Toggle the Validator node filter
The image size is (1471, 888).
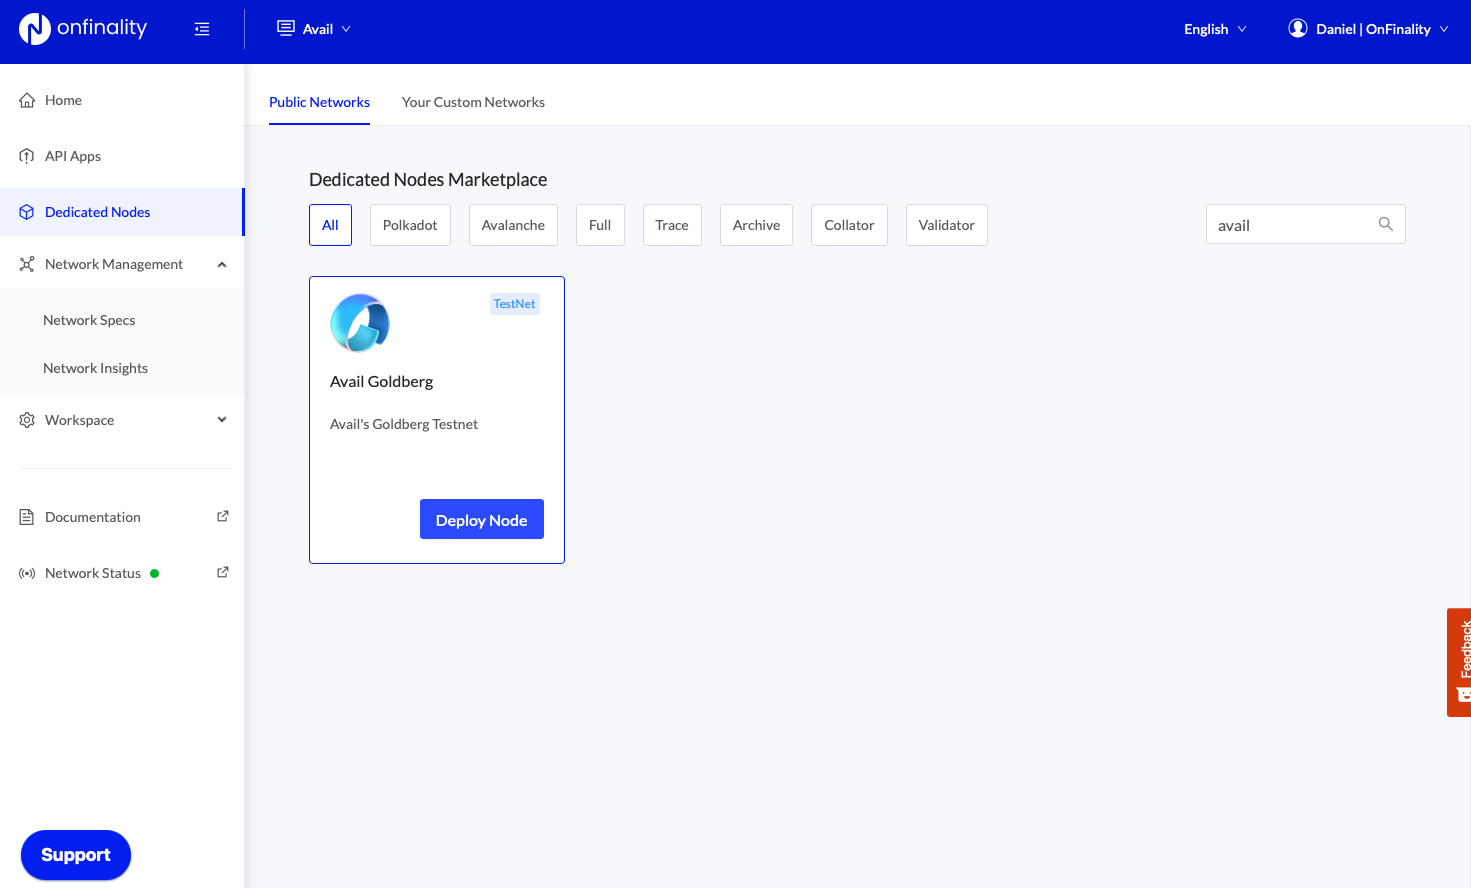[x=946, y=225]
